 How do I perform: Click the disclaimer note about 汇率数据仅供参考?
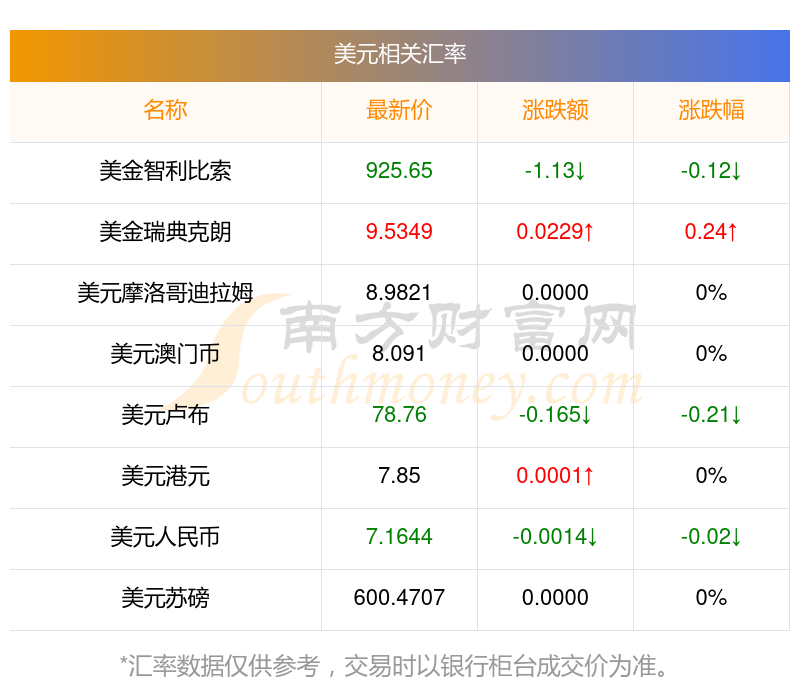coord(394,666)
